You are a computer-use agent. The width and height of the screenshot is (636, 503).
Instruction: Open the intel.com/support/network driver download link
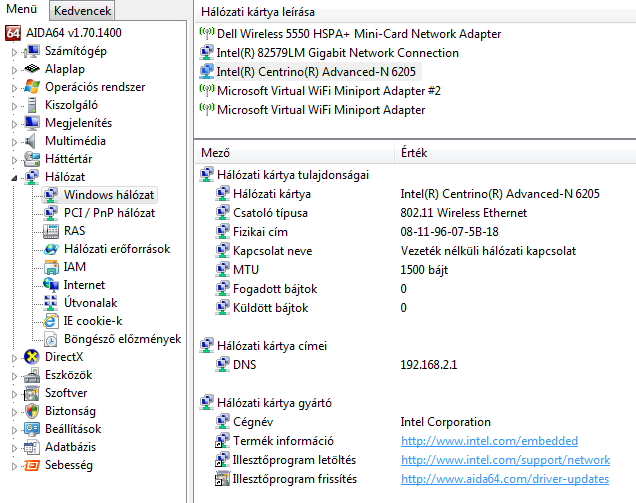[505, 460]
